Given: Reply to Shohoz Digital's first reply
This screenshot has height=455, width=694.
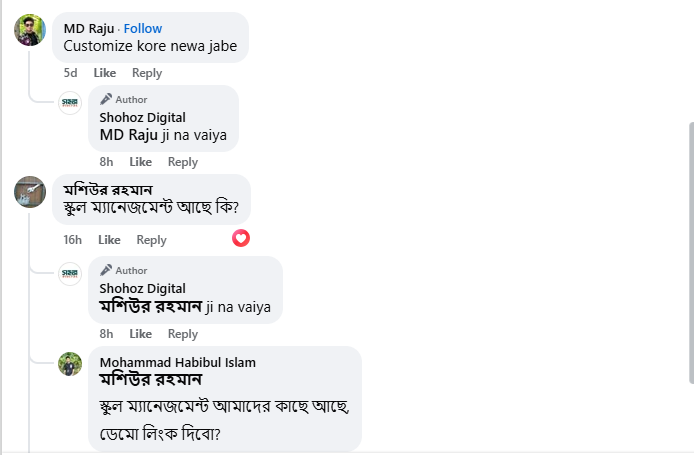Looking at the screenshot, I should (x=183, y=162).
